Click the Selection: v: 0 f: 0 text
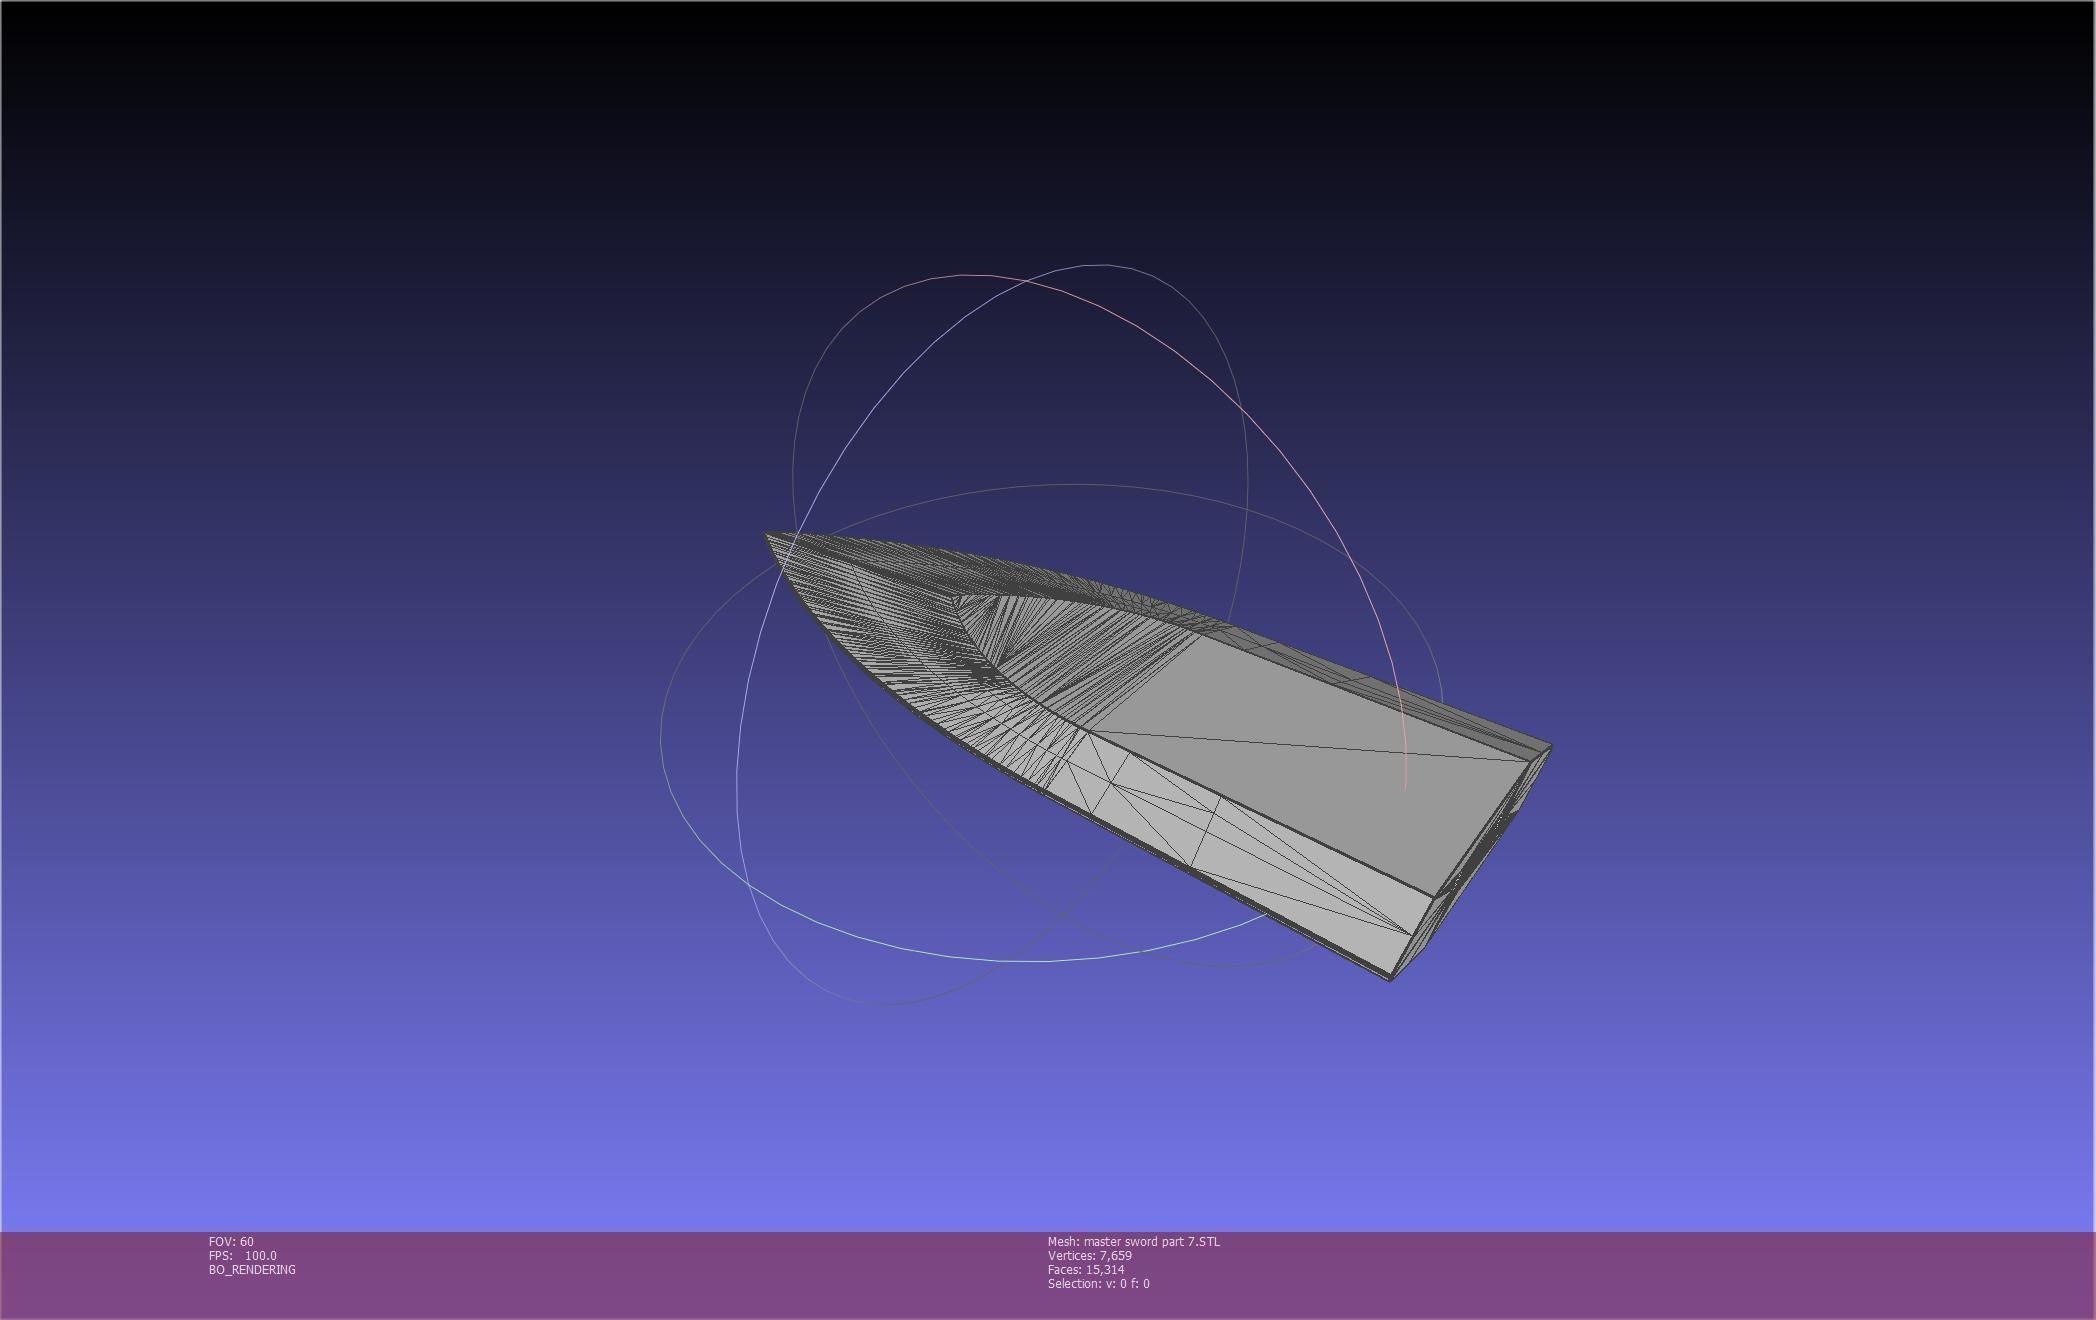The width and height of the screenshot is (2096, 1320). [x=1099, y=1284]
